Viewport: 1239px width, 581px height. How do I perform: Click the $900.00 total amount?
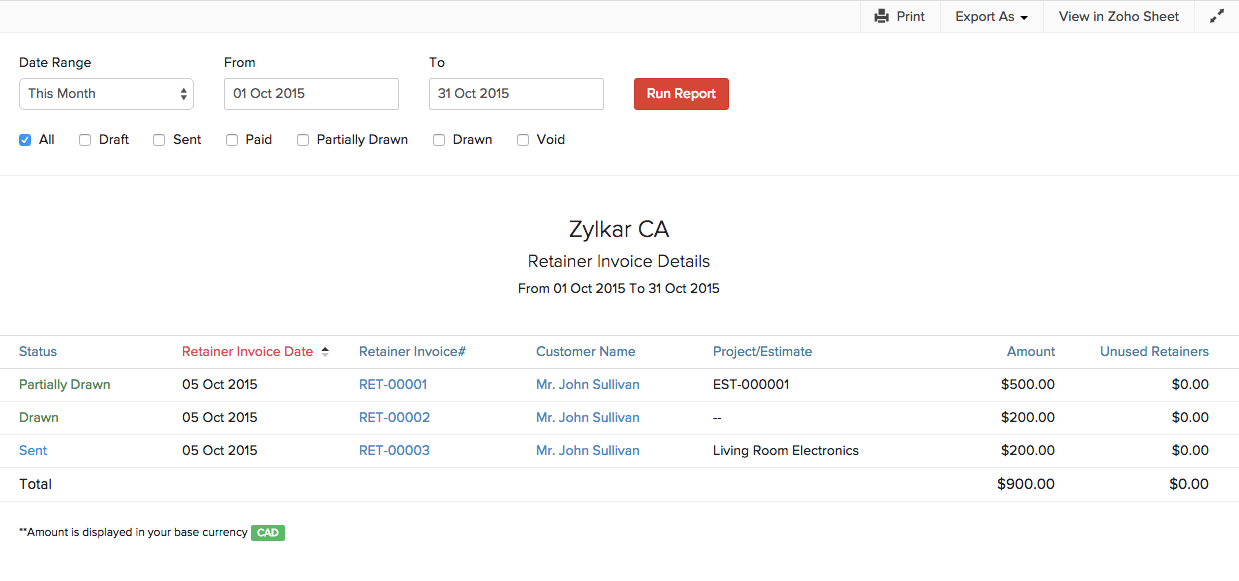[1026, 484]
